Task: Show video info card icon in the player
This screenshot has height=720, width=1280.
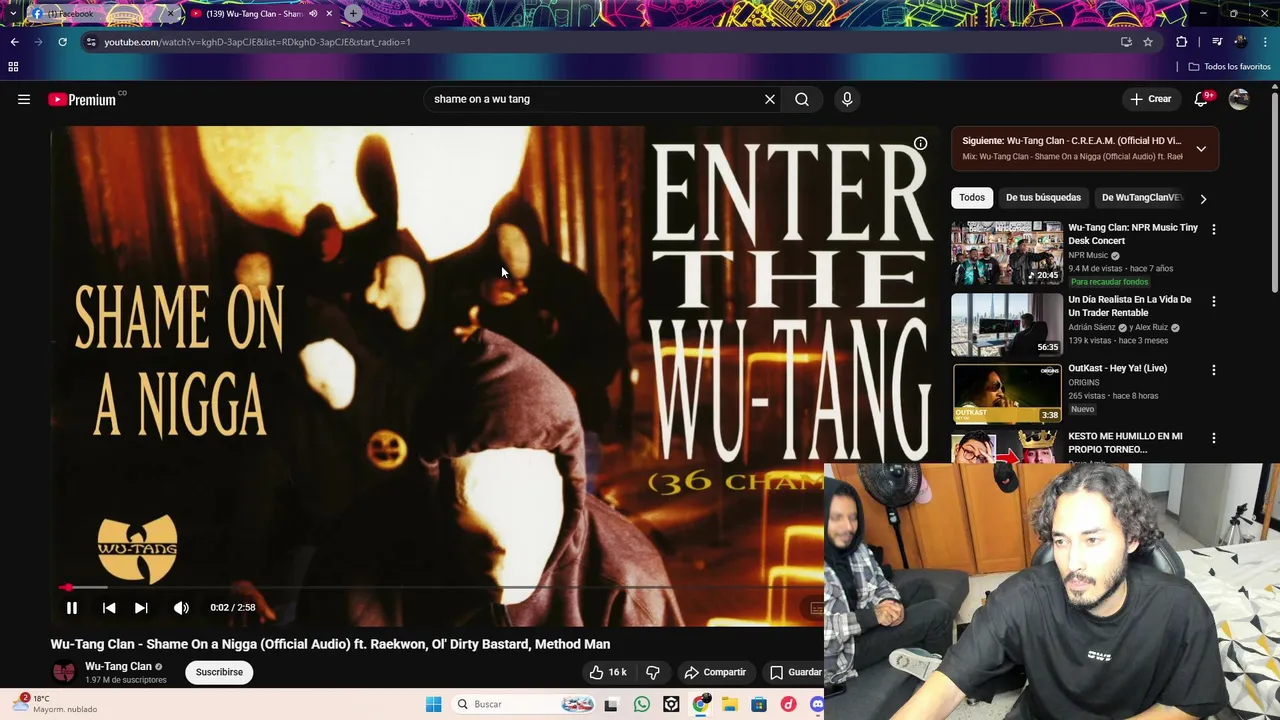Action: coord(920,143)
